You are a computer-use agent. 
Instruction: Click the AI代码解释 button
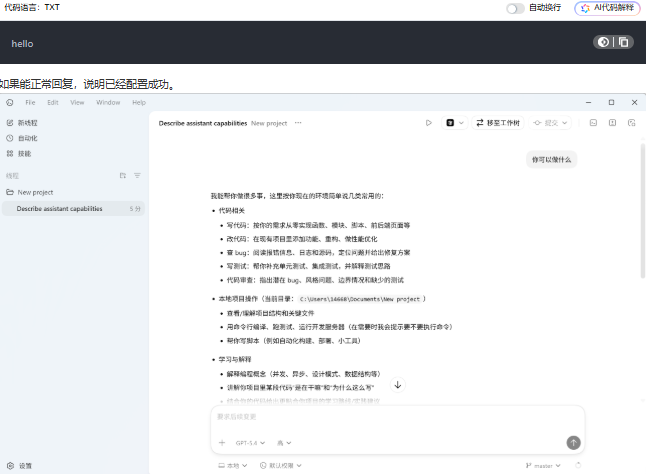tap(607, 8)
